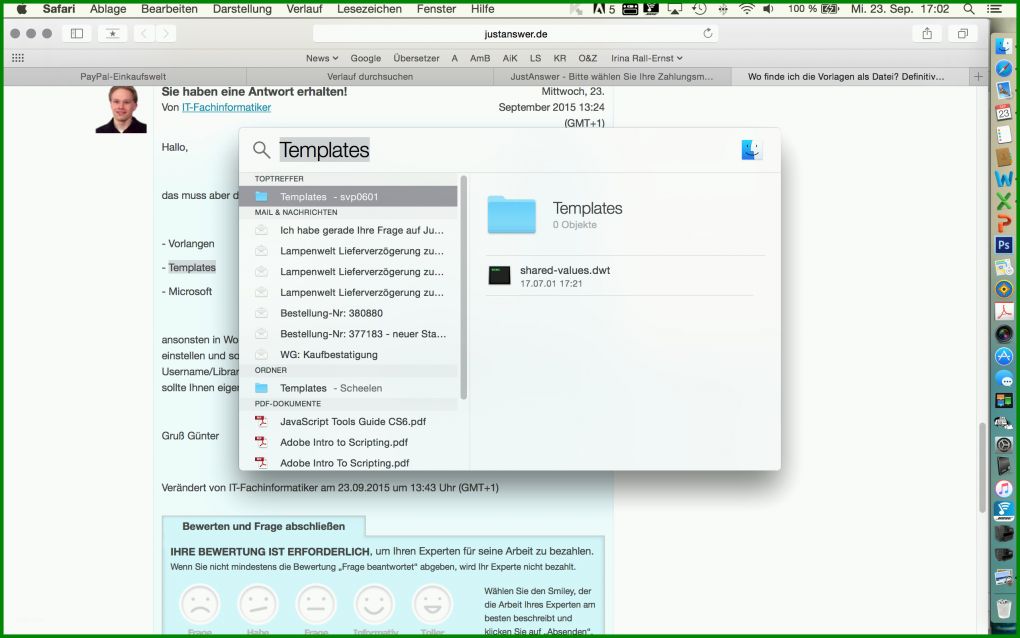This screenshot has width=1020, height=638.
Task: Switch to the JustAnswer Zahlungsmethode tab
Action: tap(611, 77)
